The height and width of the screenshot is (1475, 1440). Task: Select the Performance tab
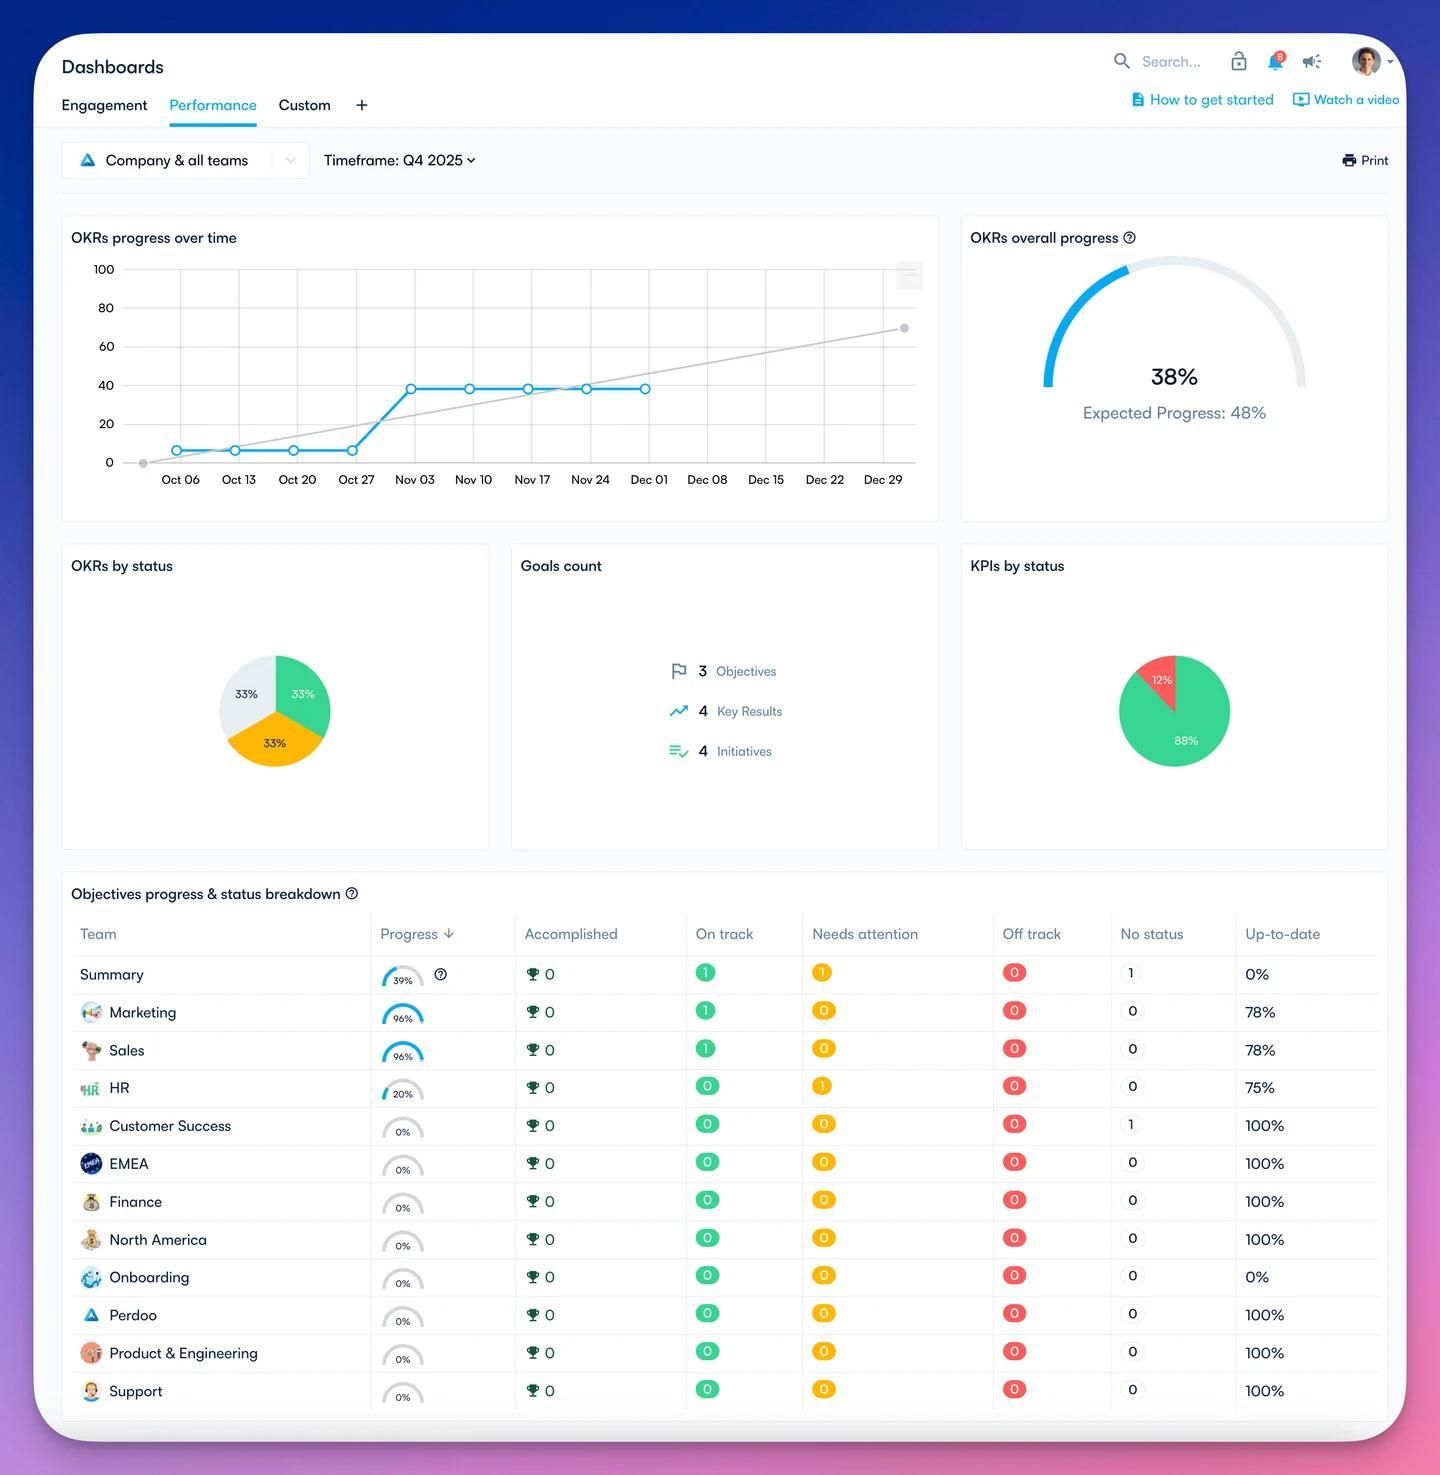pyautogui.click(x=213, y=105)
